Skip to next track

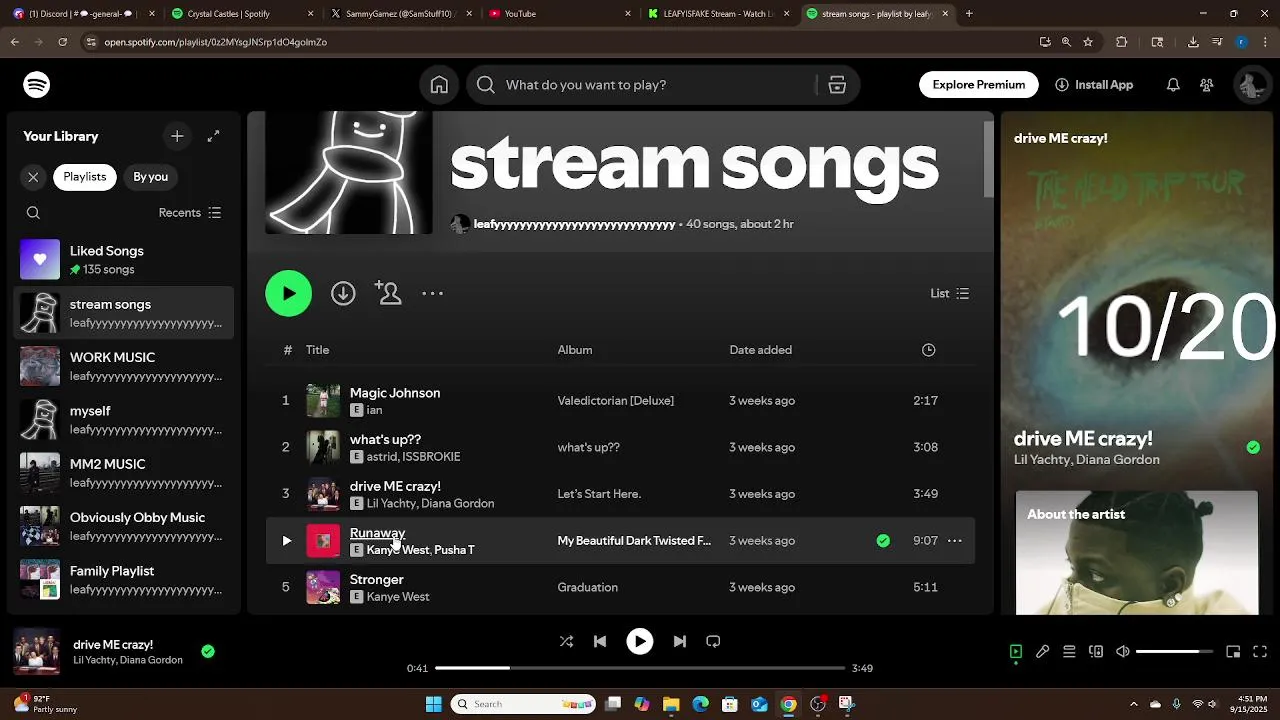(679, 641)
